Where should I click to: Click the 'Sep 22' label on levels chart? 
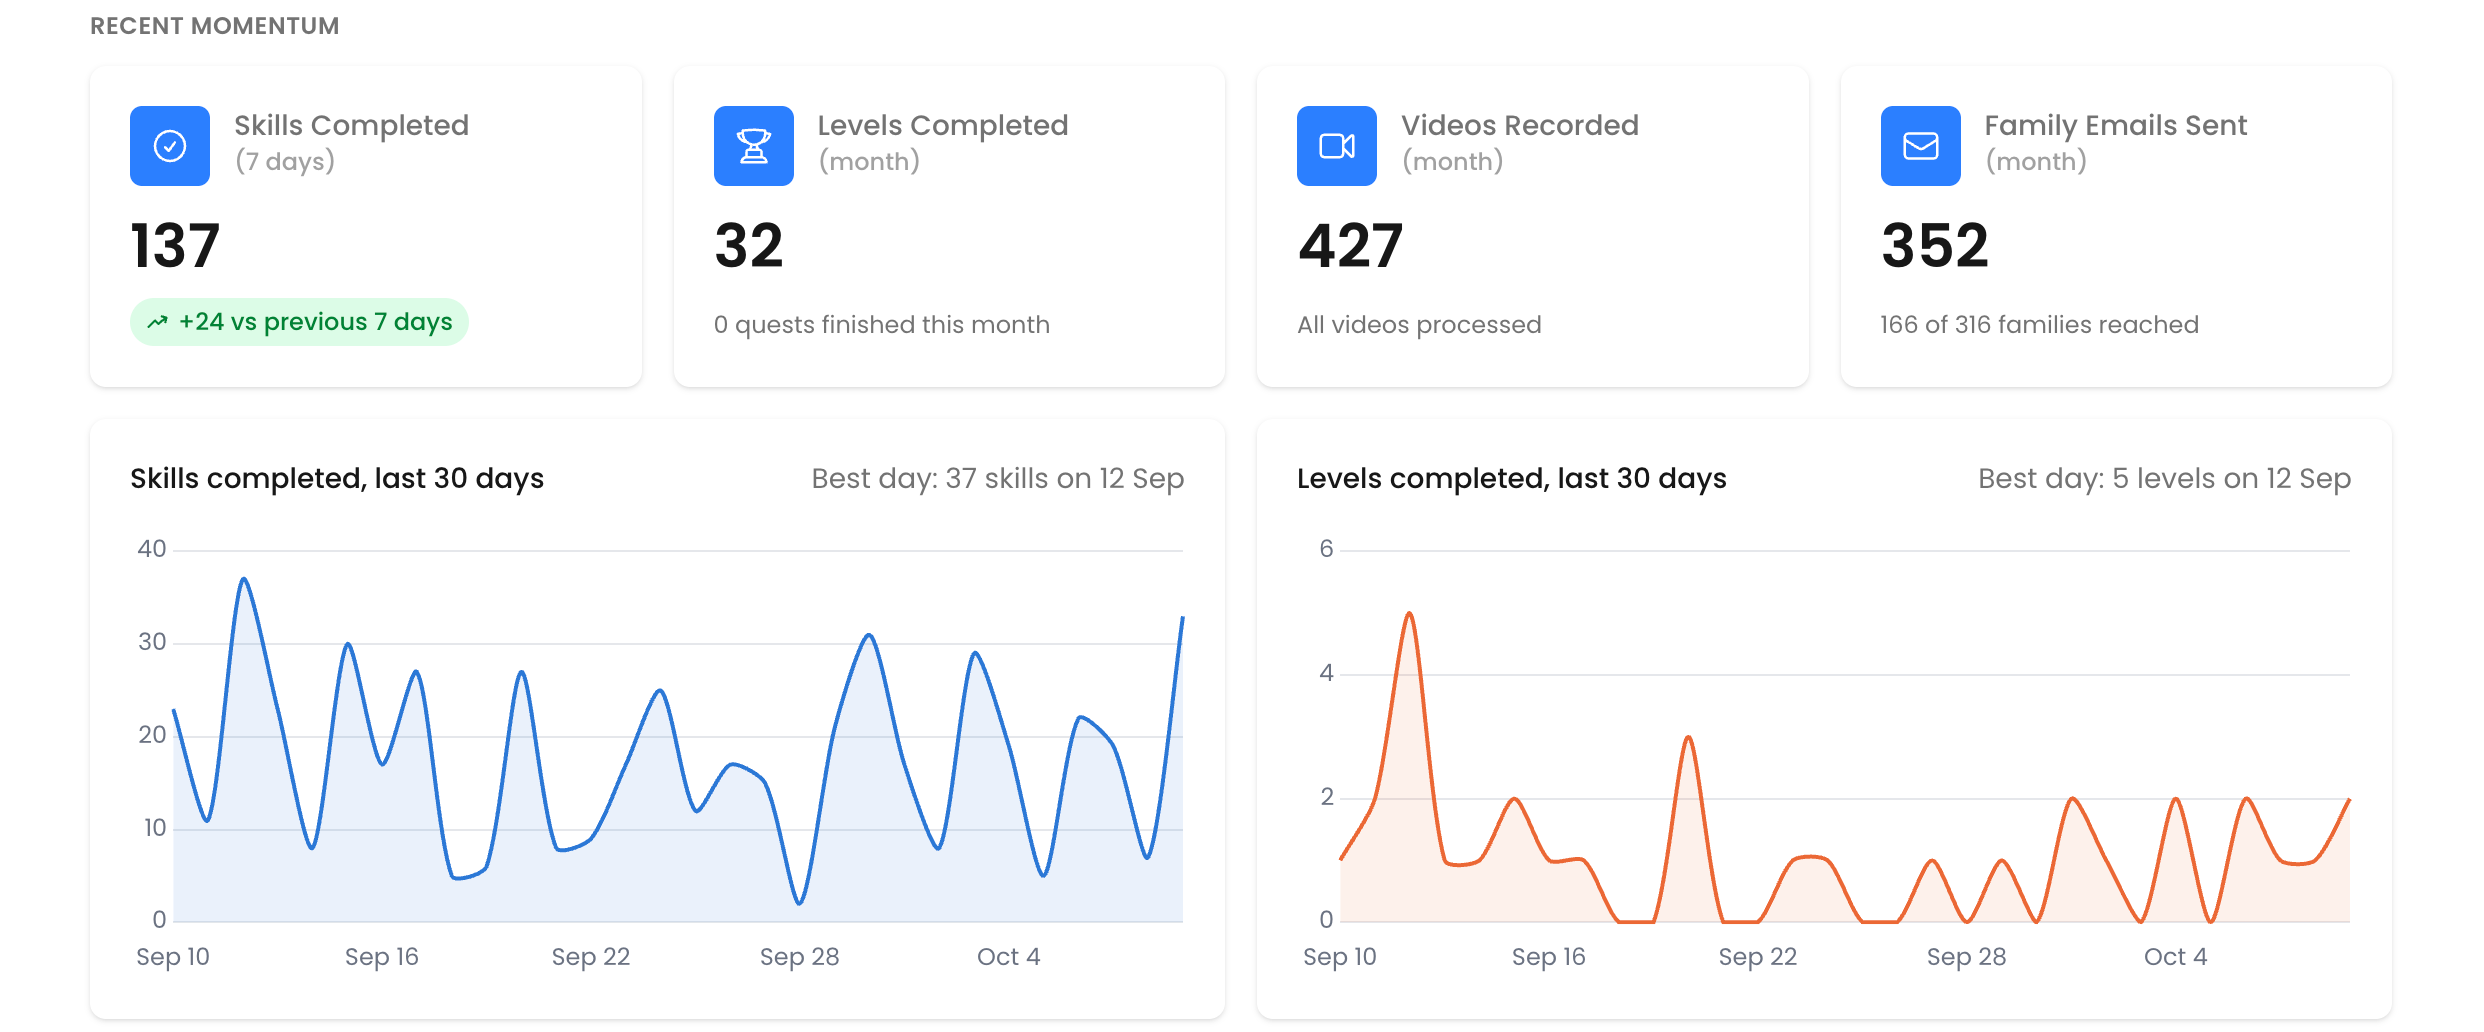click(x=1758, y=957)
